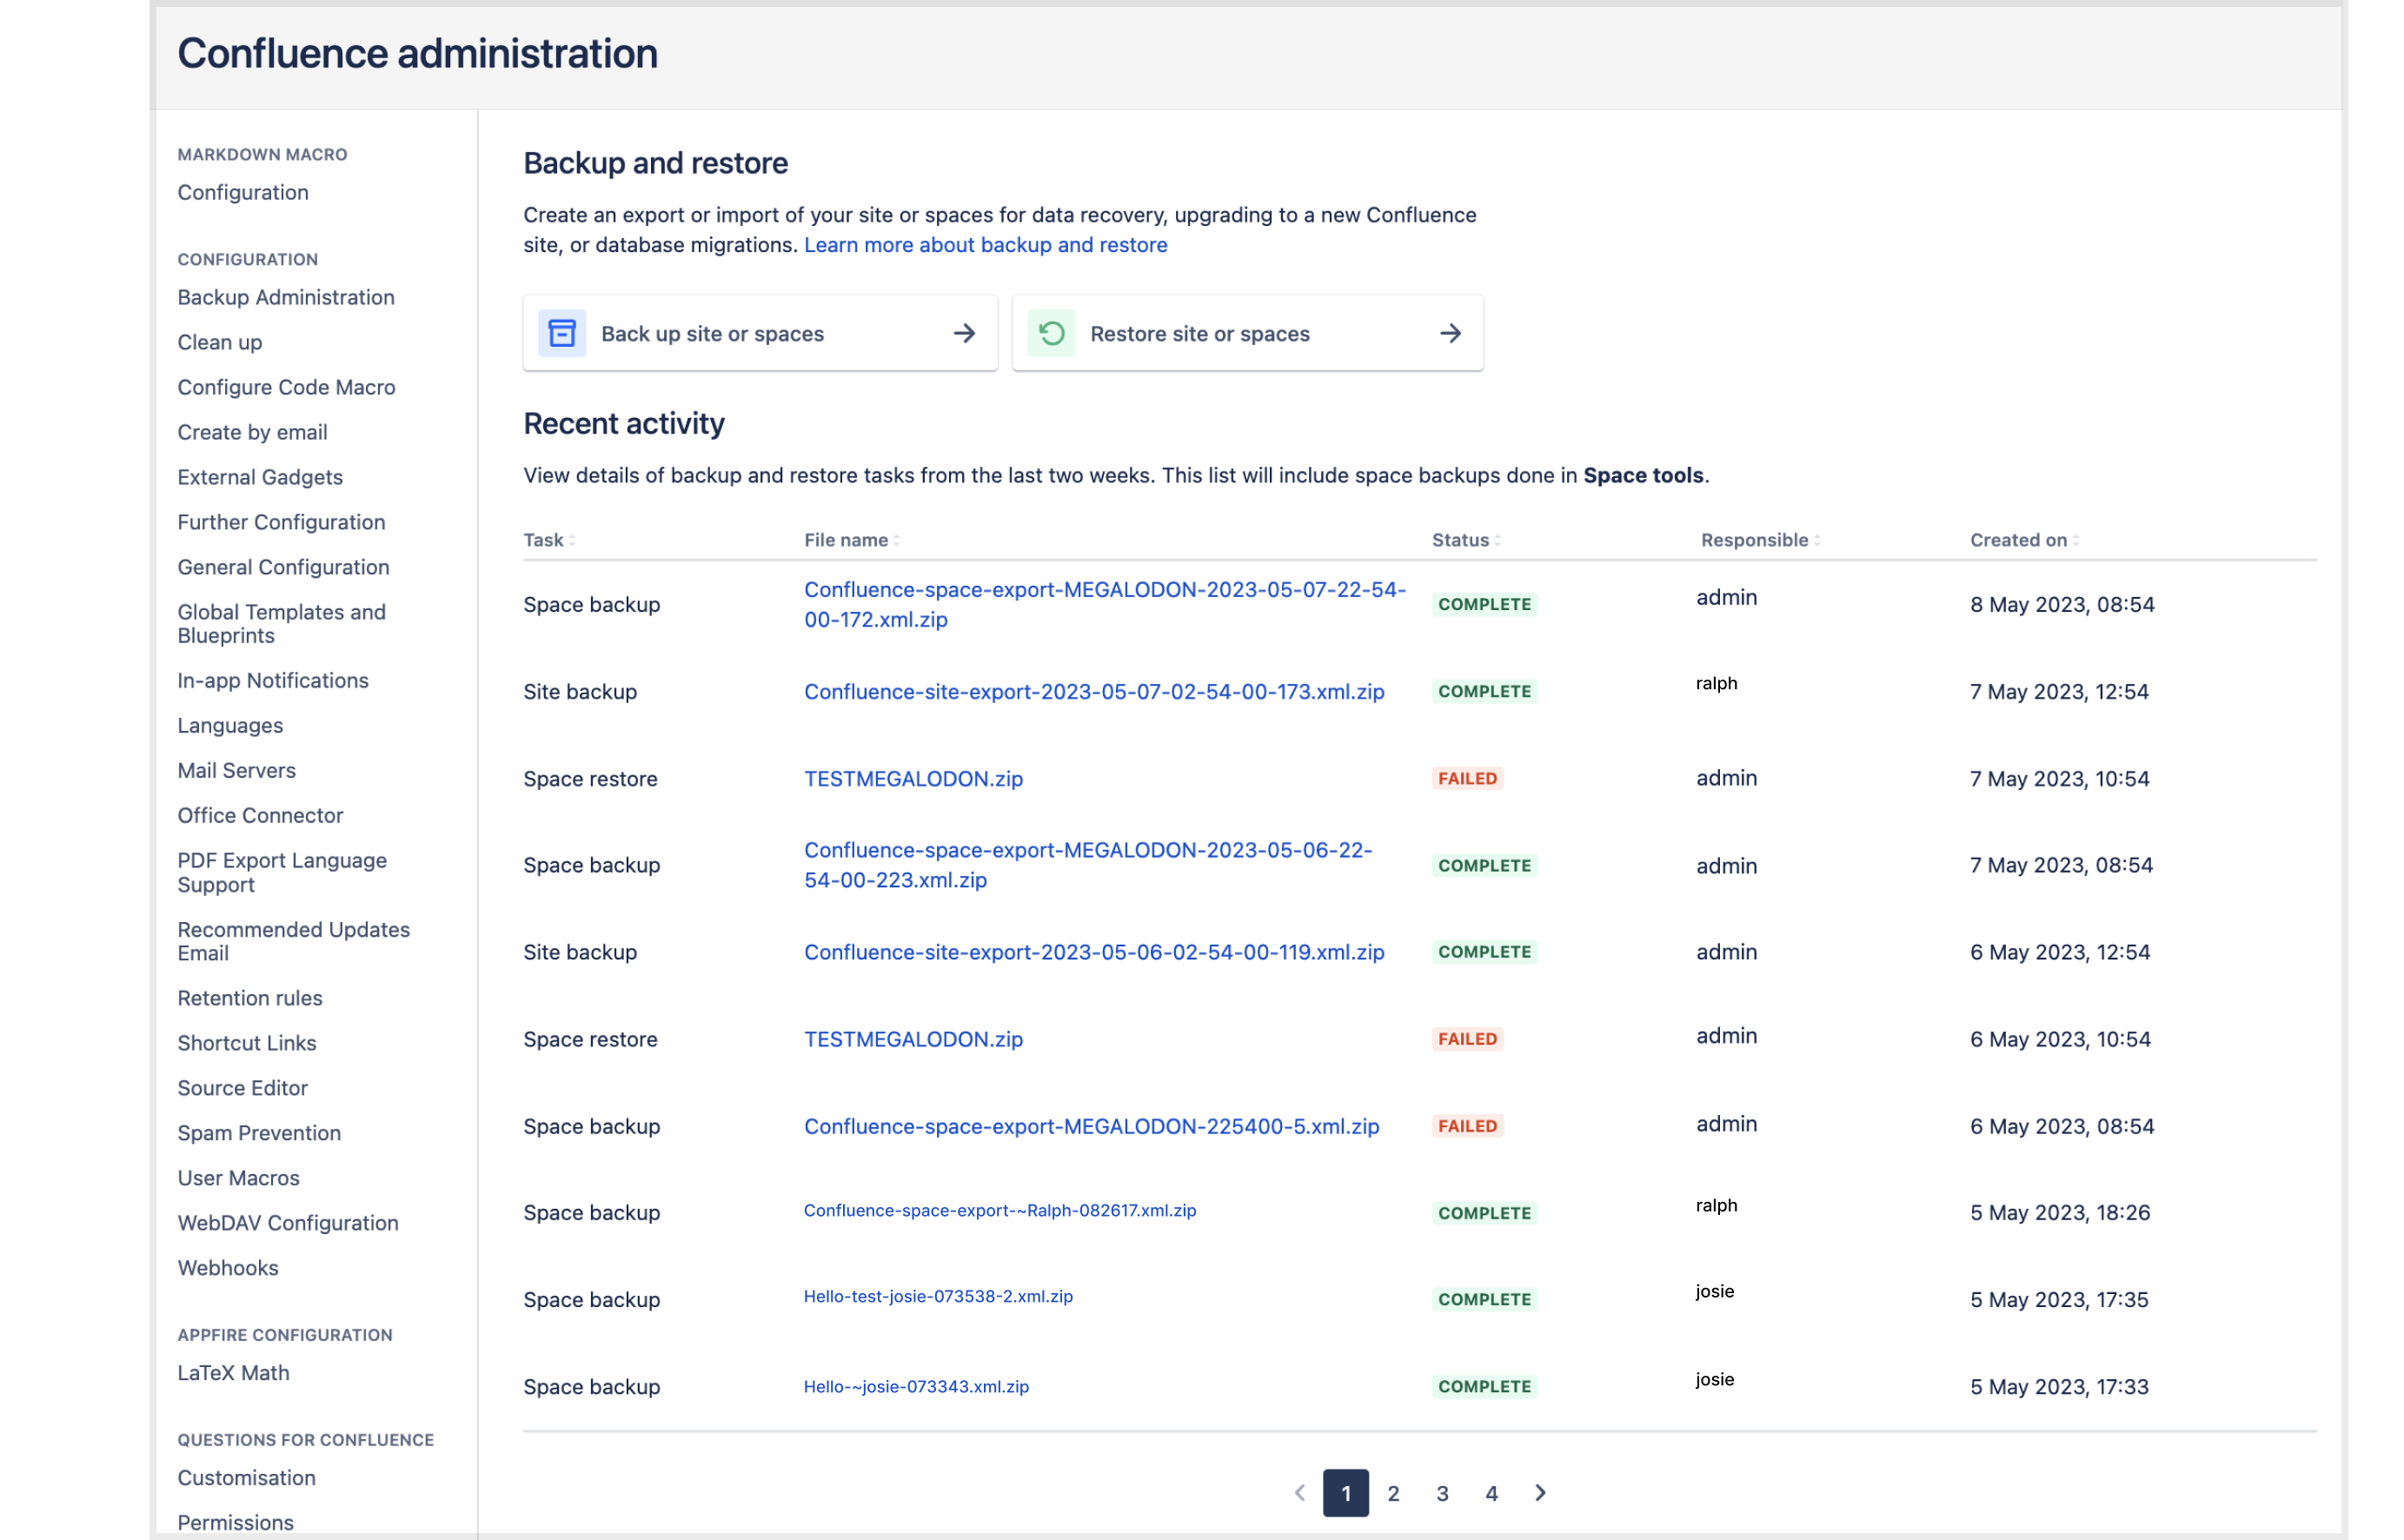Image resolution: width=2404 pixels, height=1540 pixels.
Task: Open Confluence-space-export-MEGALODON-225400-5.xml.zip link
Action: (x=1091, y=1126)
